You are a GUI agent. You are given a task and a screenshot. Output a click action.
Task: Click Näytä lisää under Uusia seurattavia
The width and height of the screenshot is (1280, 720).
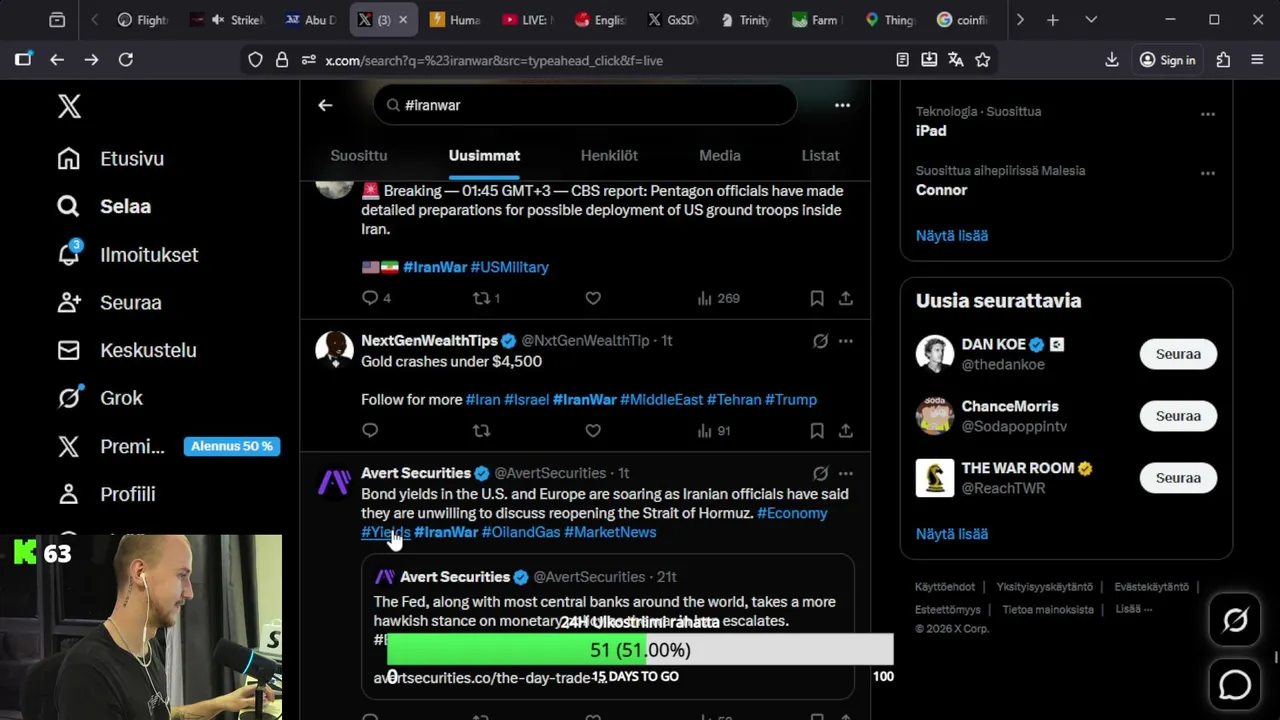[952, 533]
